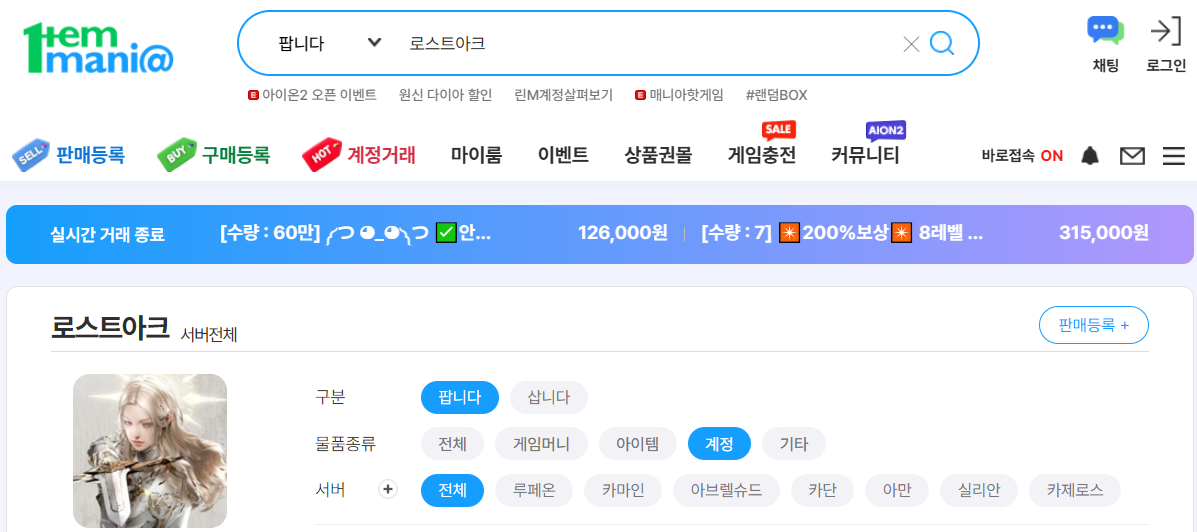The height and width of the screenshot is (532, 1197).
Task: Open the 커뮤니티 menu
Action: (866, 156)
